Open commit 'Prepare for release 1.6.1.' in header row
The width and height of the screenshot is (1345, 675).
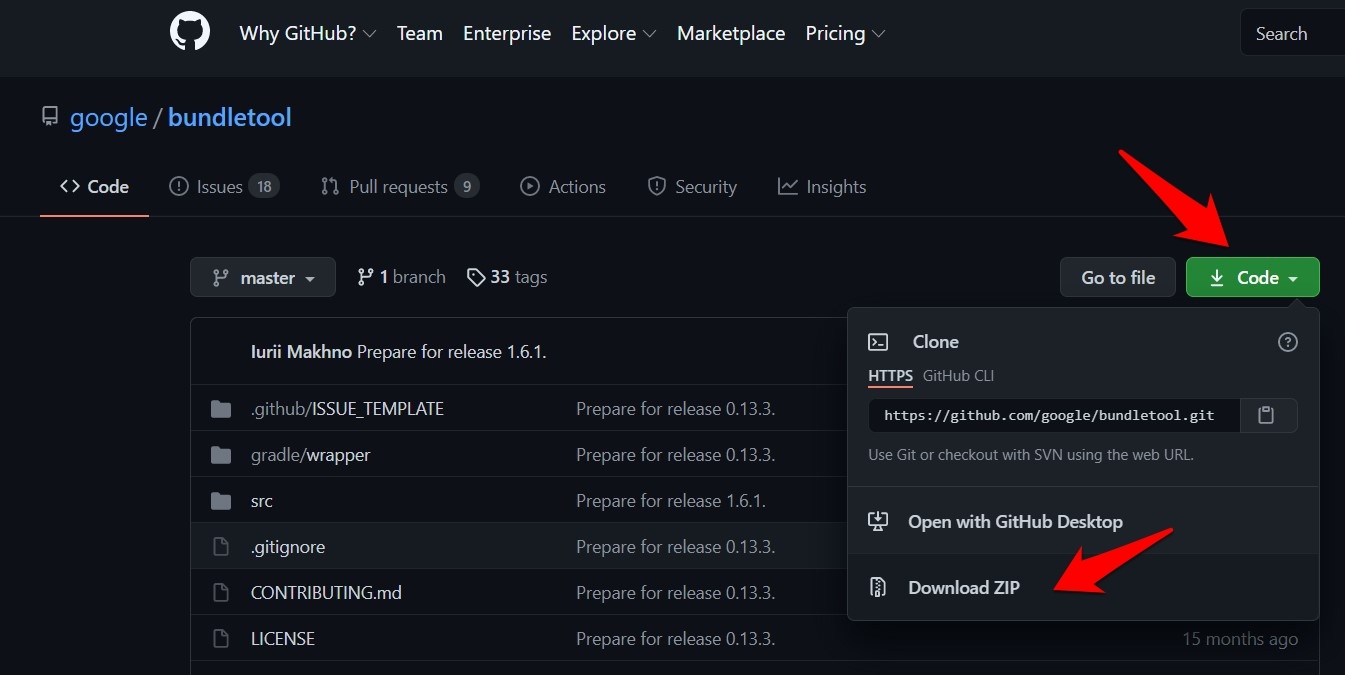pyautogui.click(x=451, y=352)
